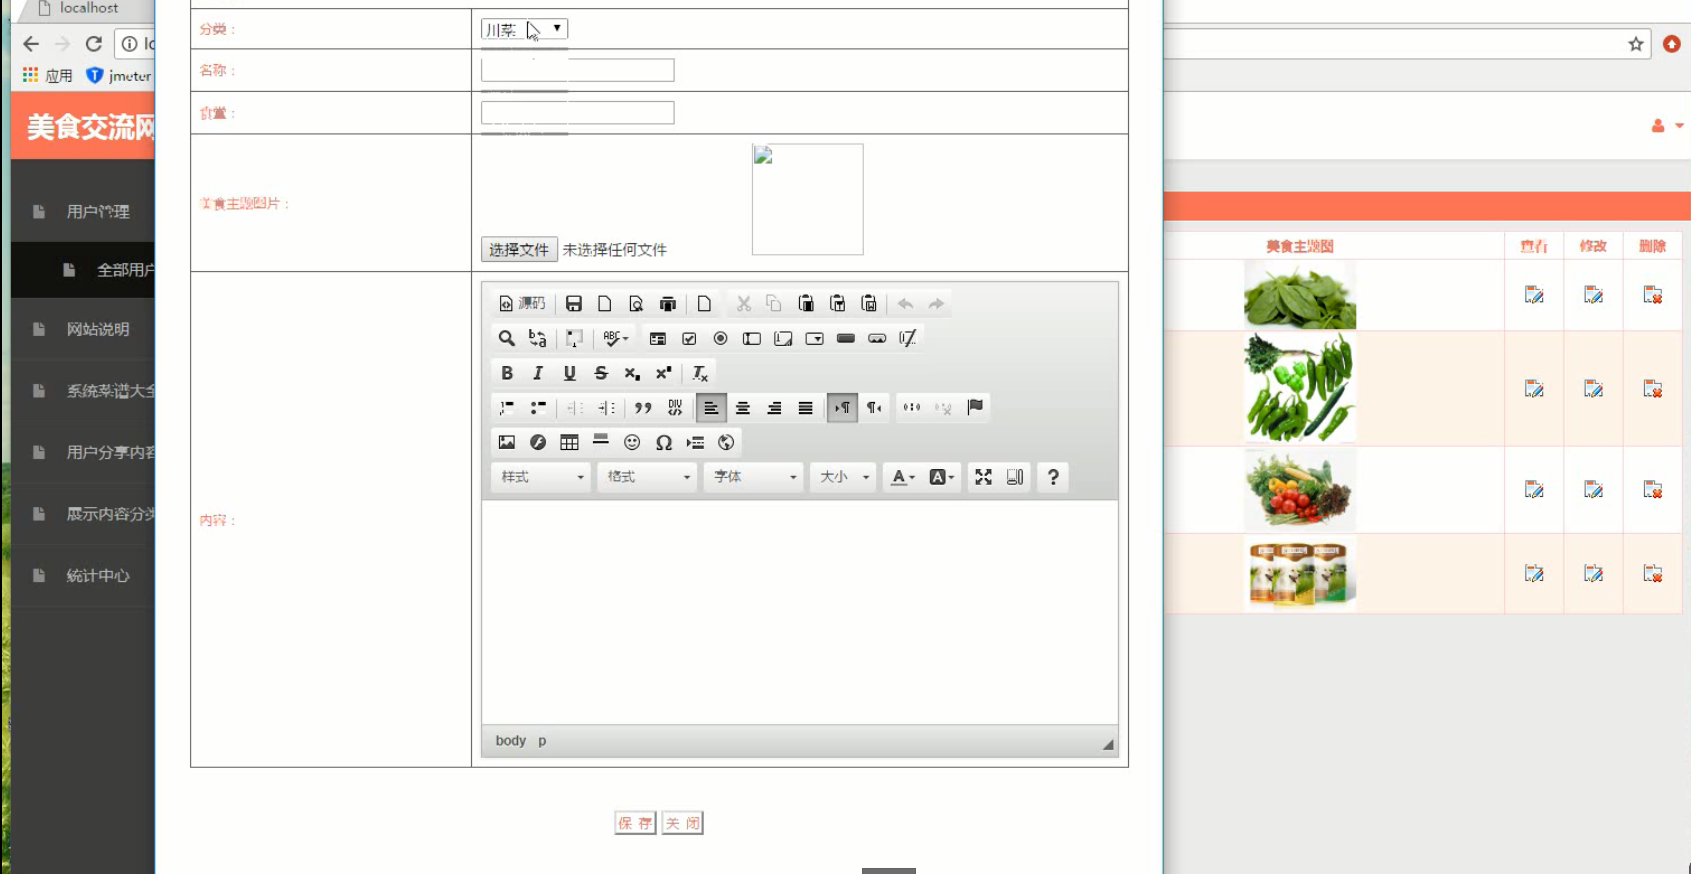The image size is (1691, 874).
Task: Paste as plain text in the editor
Action: [838, 304]
